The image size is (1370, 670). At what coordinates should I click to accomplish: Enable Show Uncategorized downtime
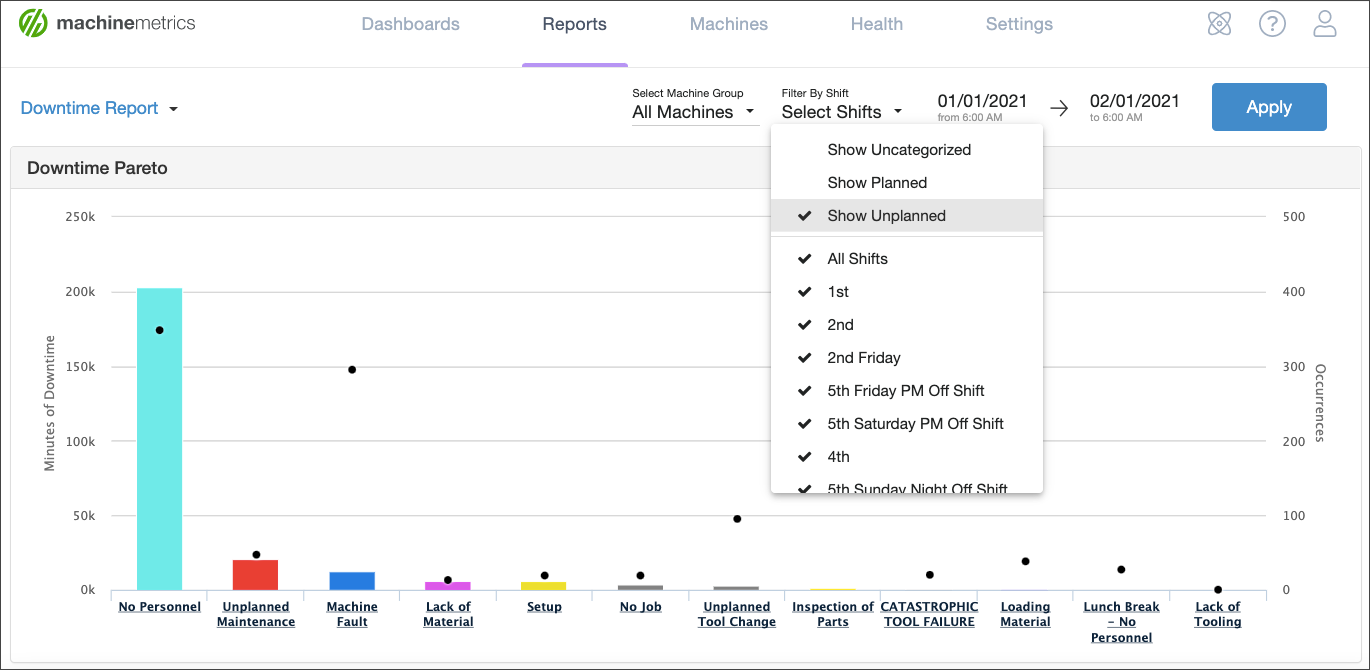899,150
